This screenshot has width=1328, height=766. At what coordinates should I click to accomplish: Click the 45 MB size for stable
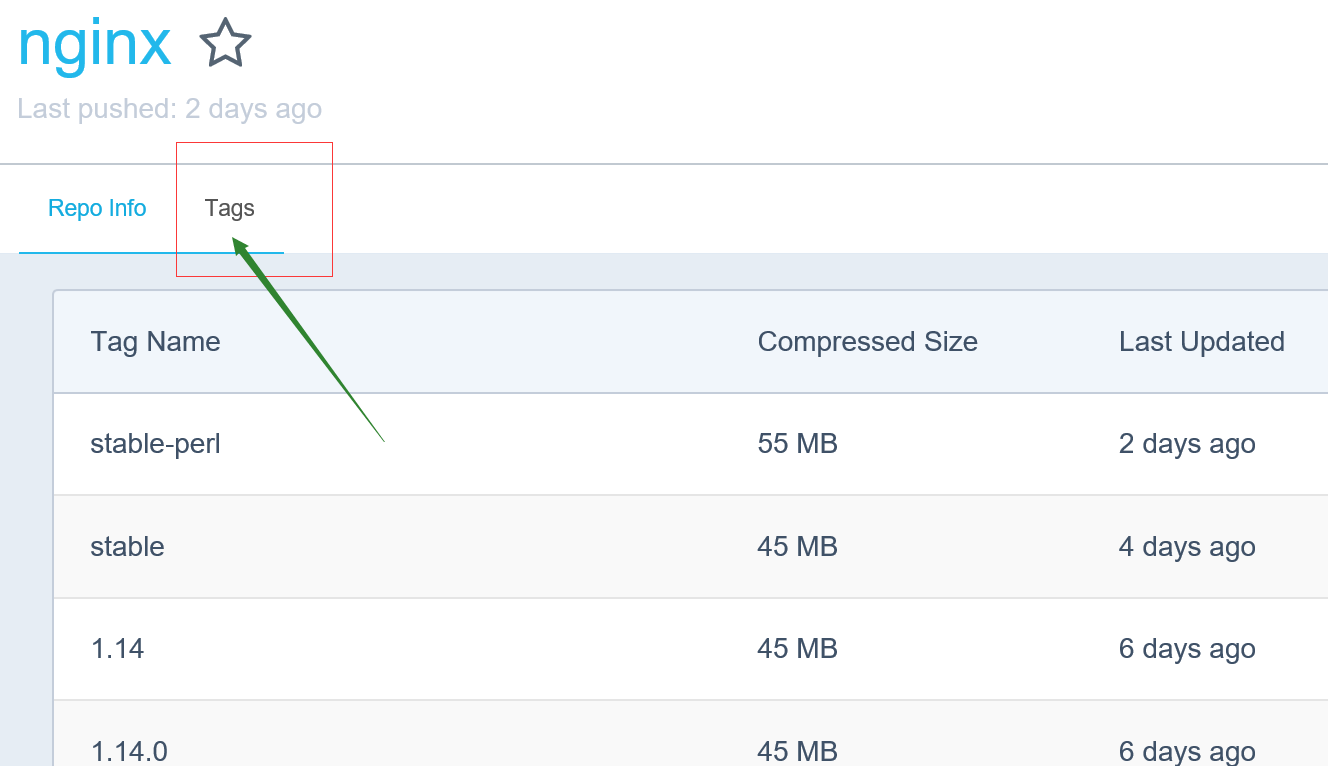click(x=797, y=547)
